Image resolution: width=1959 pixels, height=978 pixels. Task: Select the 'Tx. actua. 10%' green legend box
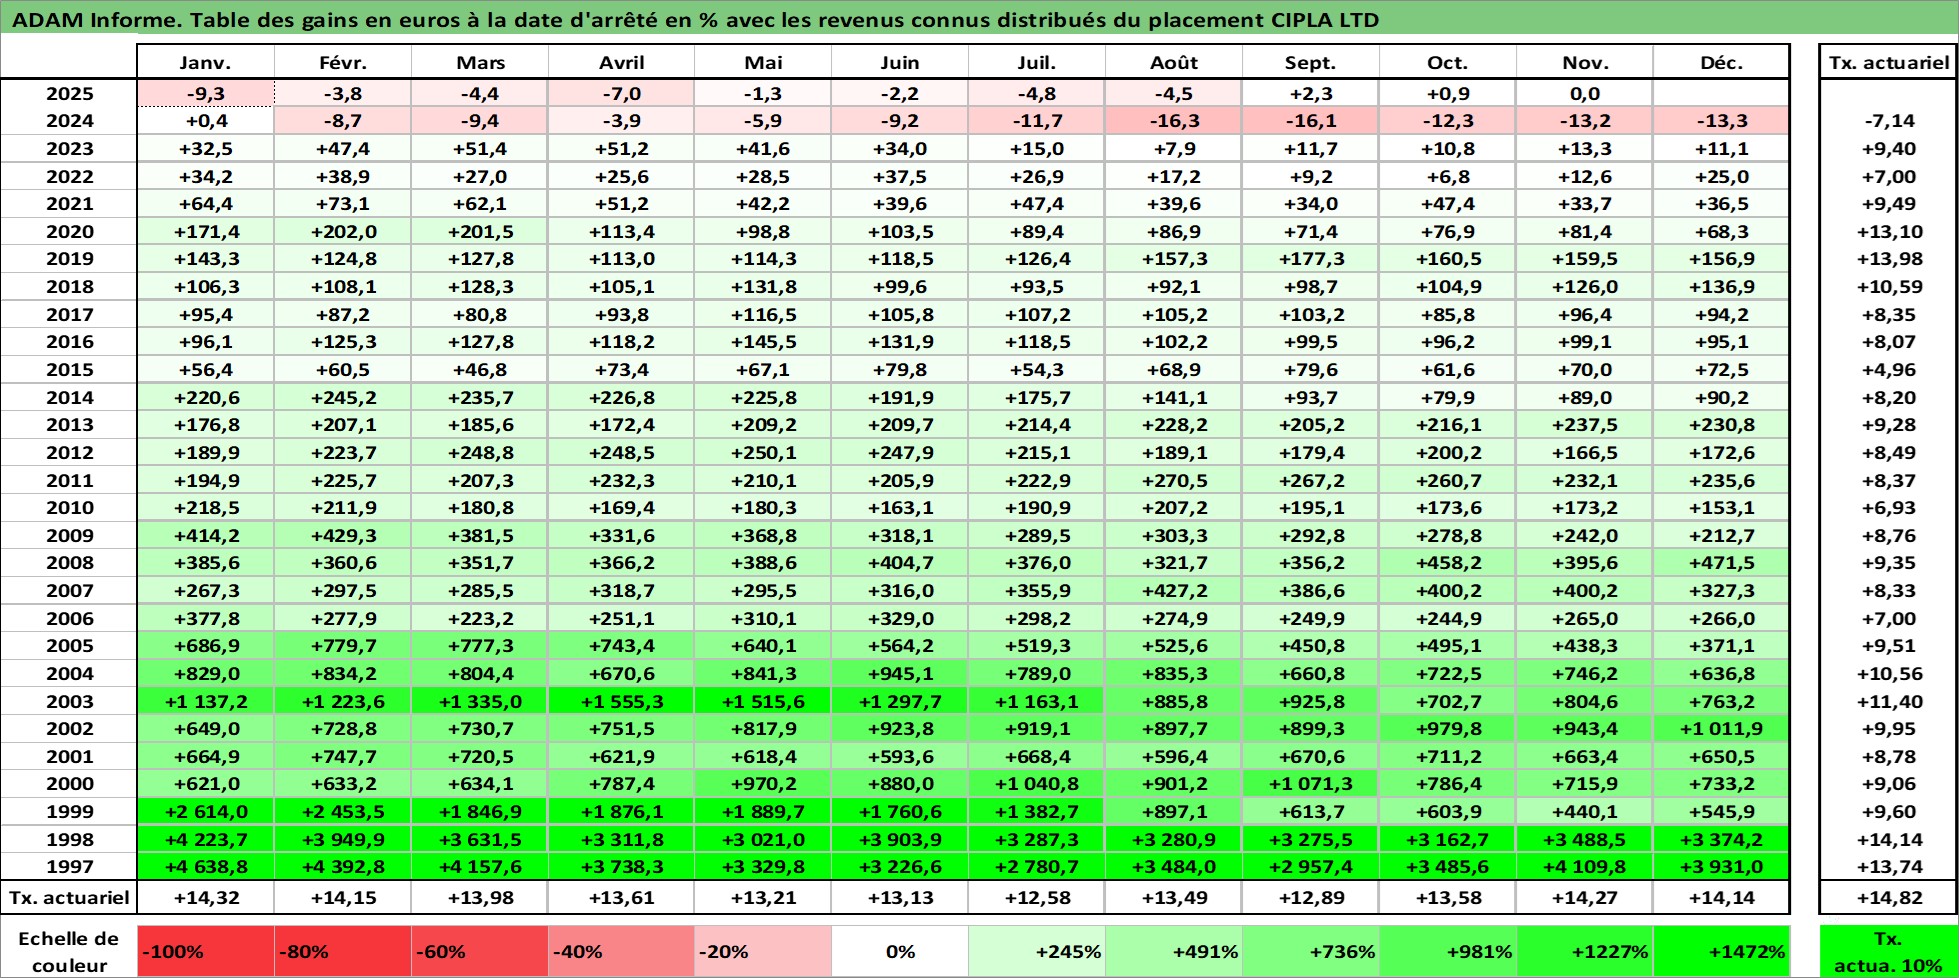[x=1888, y=952]
